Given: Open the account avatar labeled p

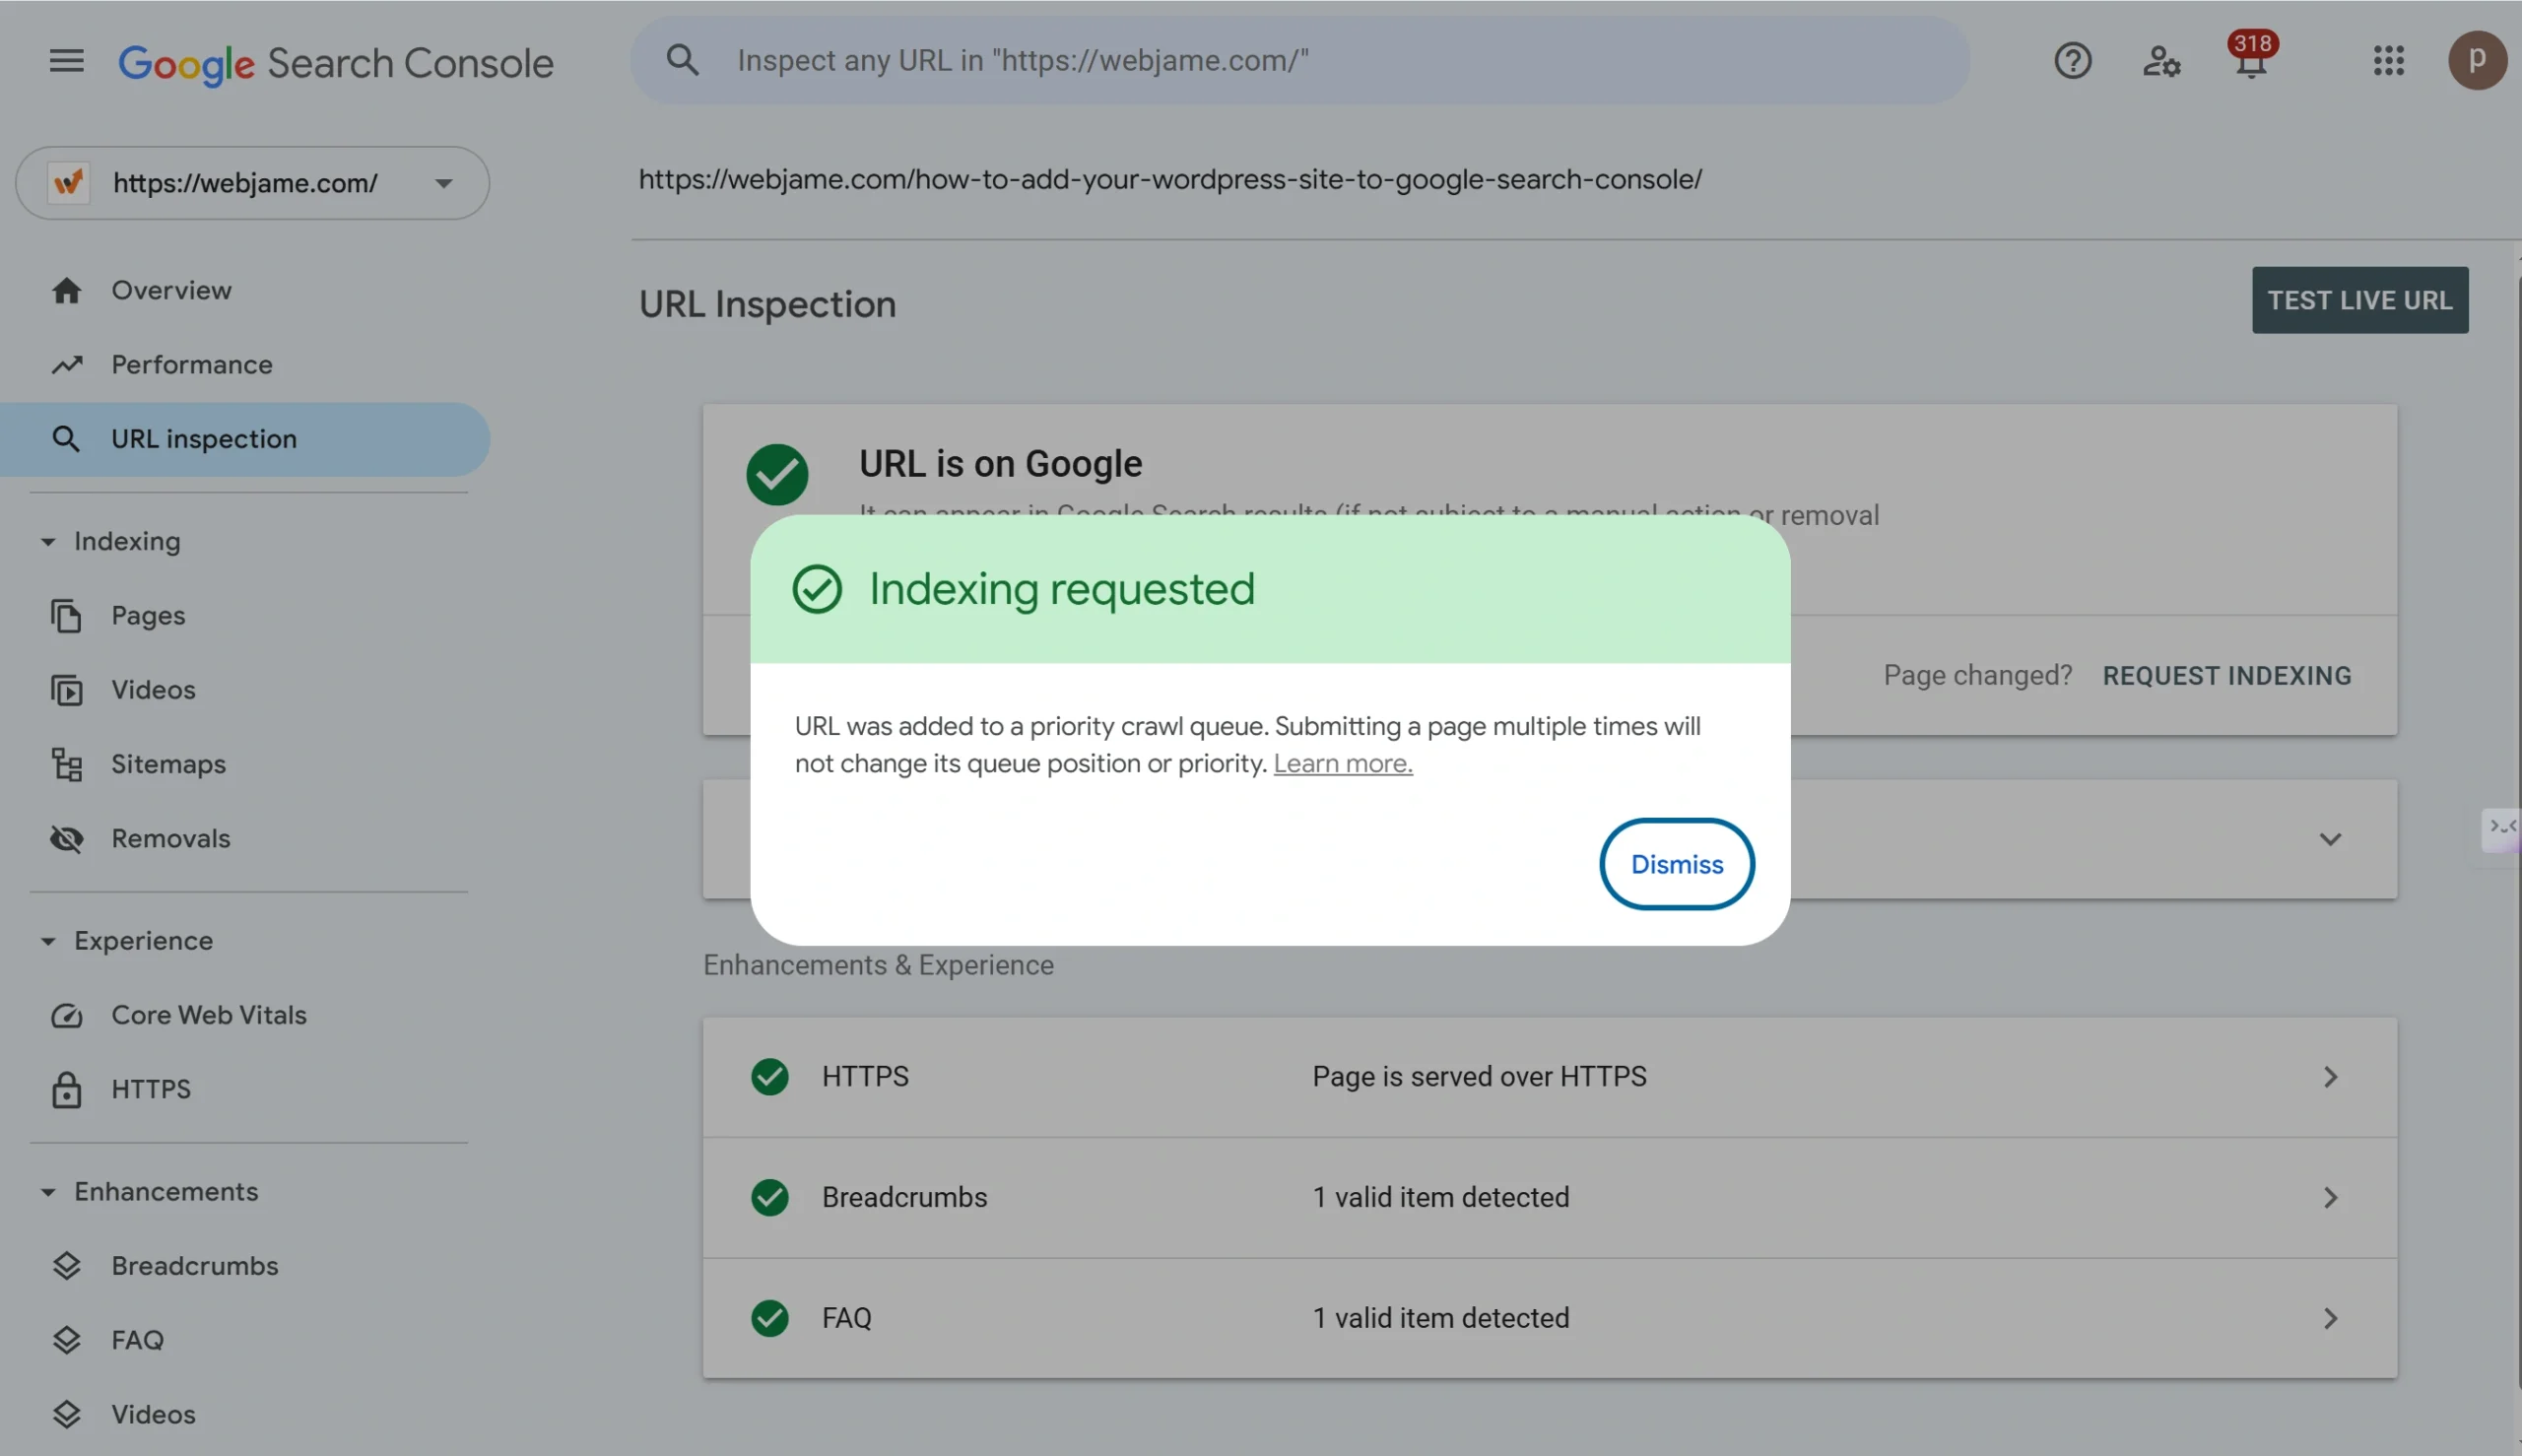Looking at the screenshot, I should [x=2476, y=60].
